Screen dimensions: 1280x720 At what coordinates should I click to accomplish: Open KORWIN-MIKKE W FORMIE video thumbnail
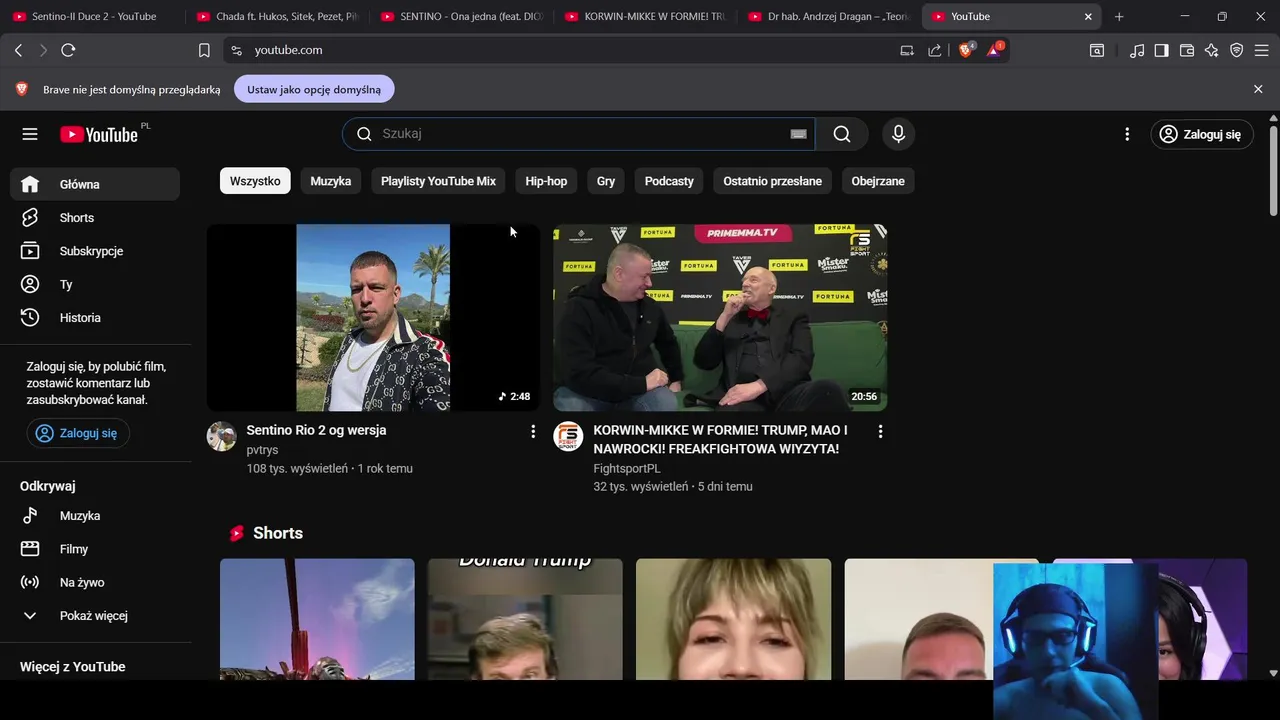[x=720, y=317]
